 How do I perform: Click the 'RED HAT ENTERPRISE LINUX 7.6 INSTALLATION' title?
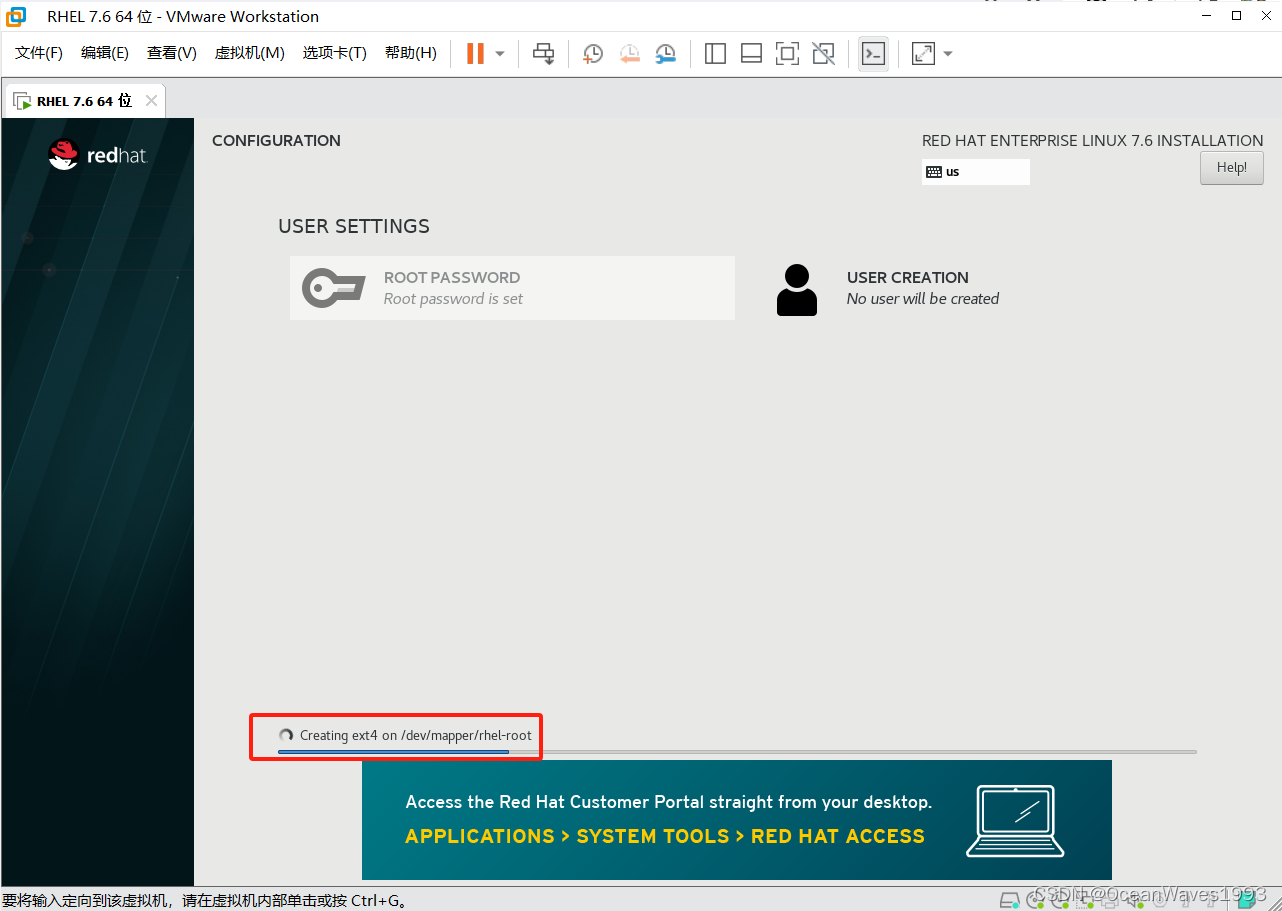[1093, 141]
